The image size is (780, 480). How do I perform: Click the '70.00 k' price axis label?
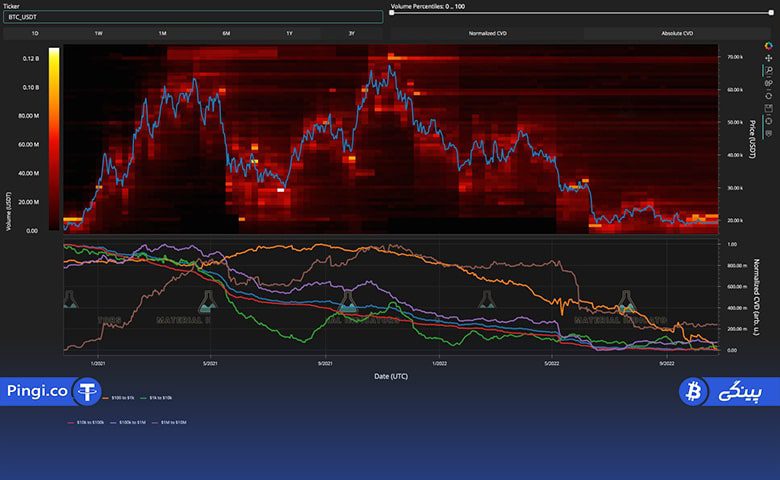(x=735, y=57)
